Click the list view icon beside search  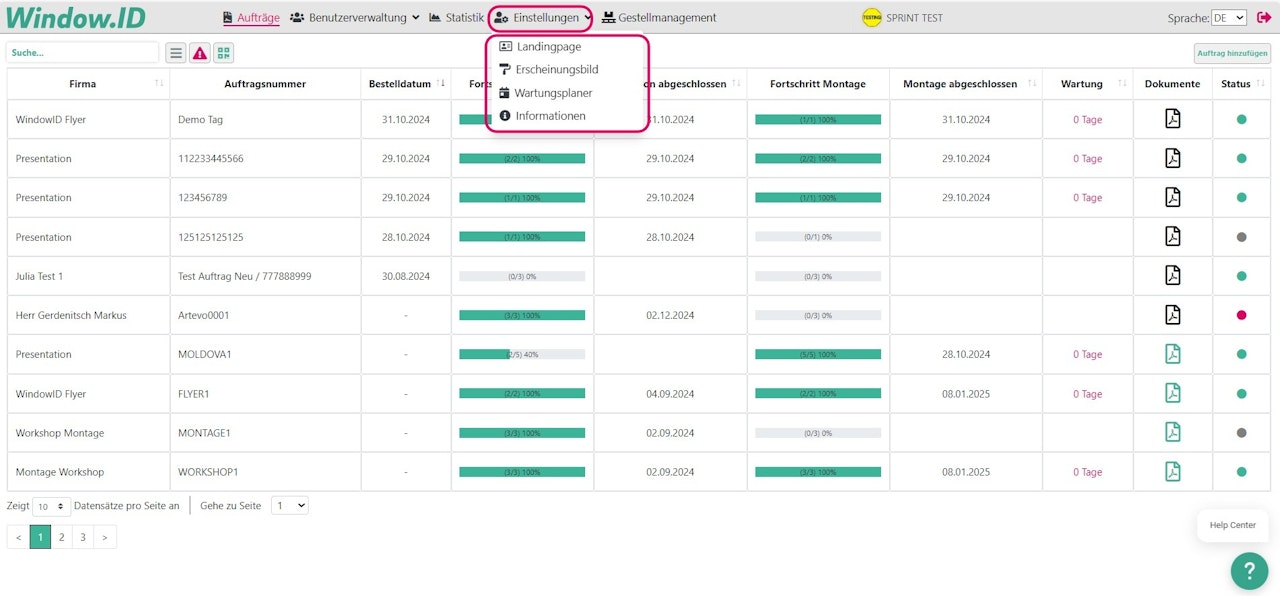(175, 53)
